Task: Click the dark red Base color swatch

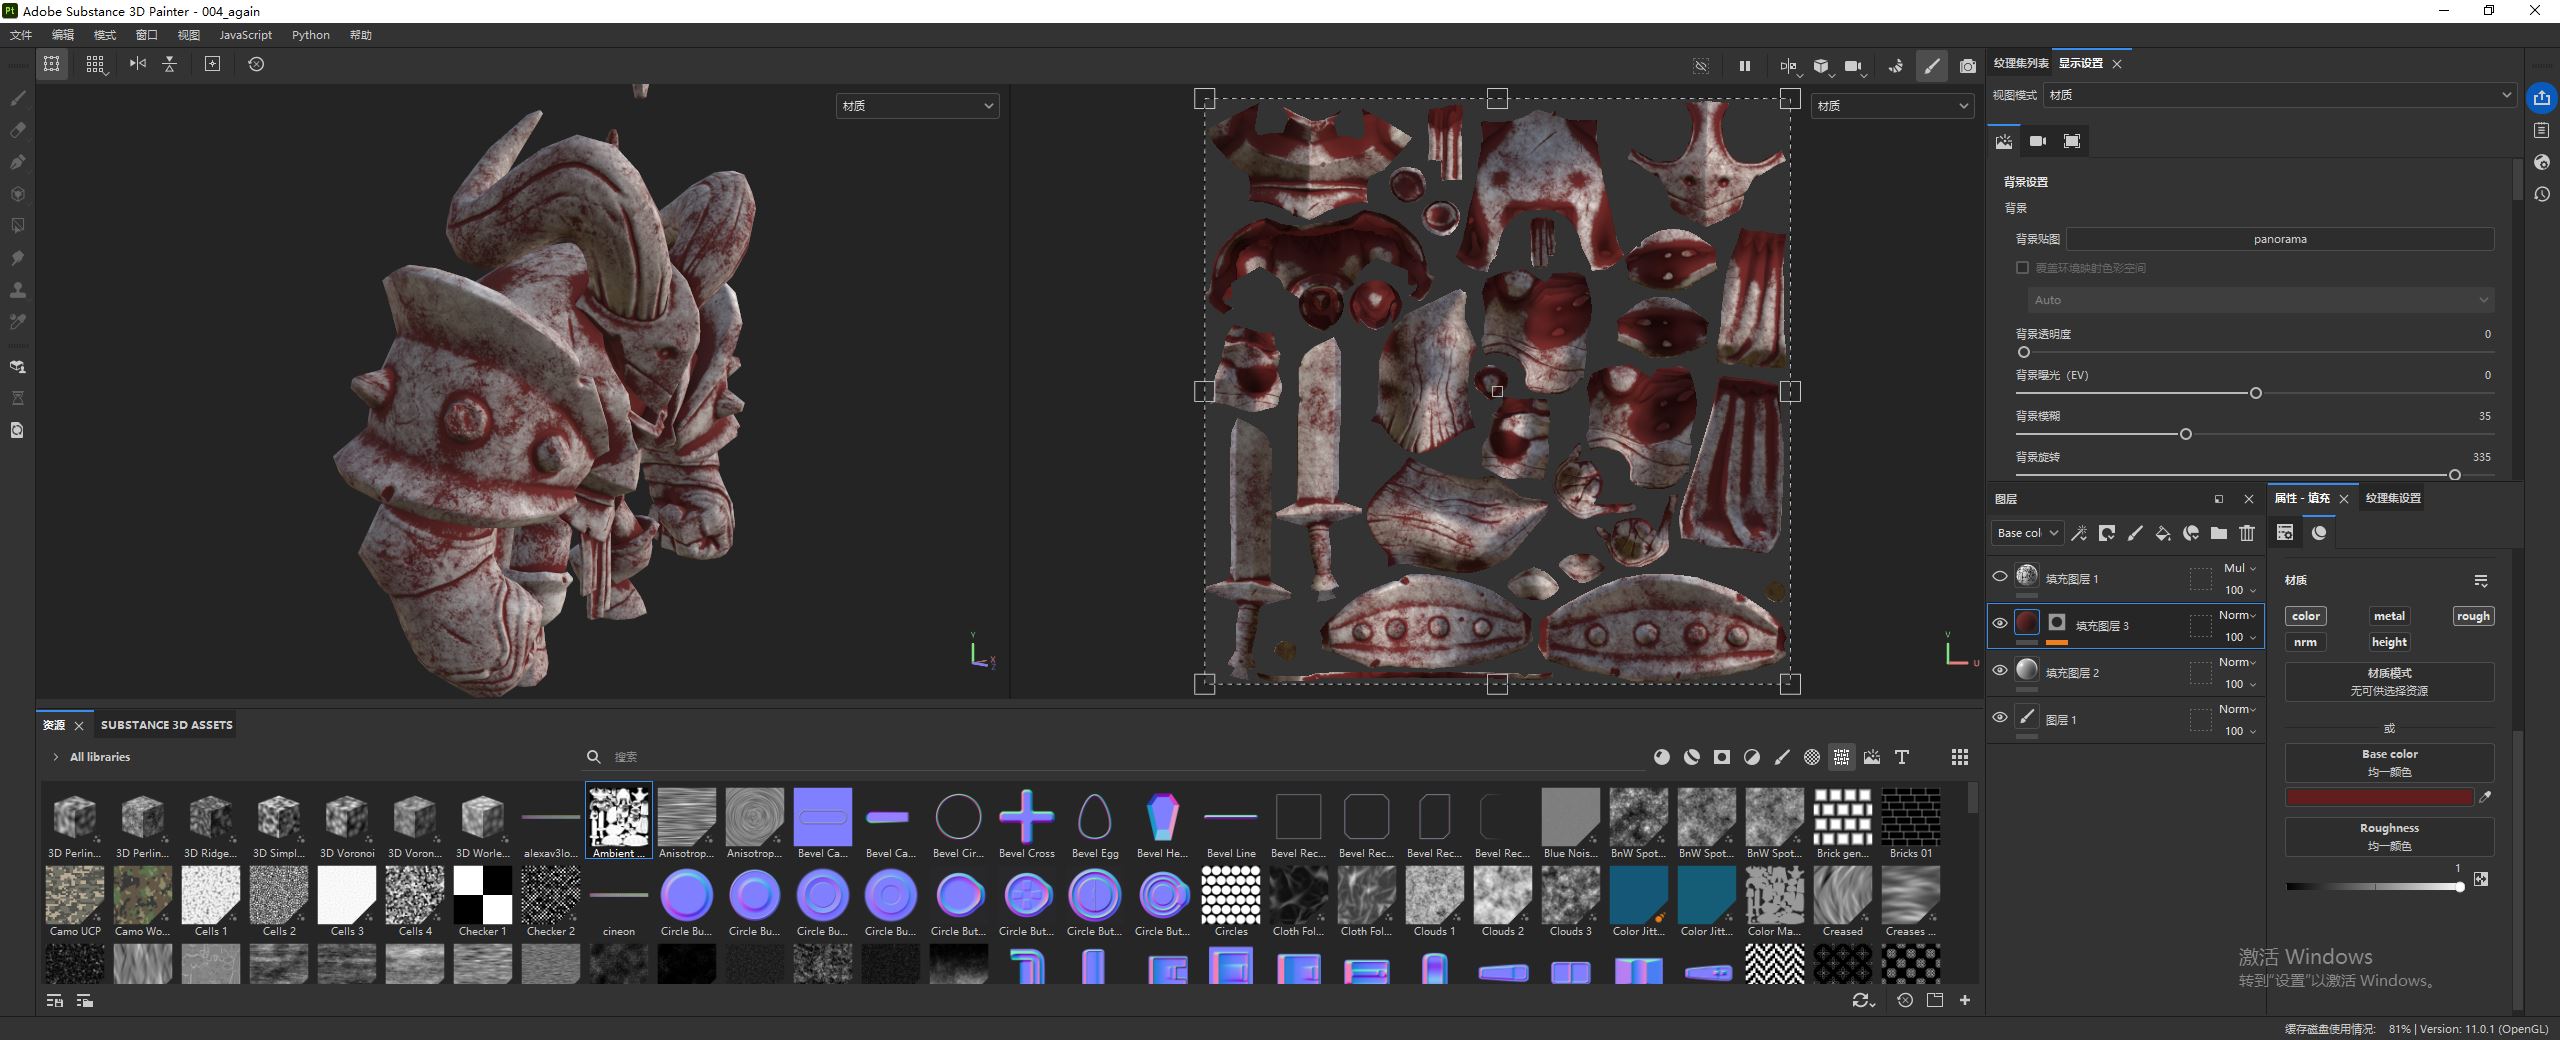Action: (x=2378, y=797)
